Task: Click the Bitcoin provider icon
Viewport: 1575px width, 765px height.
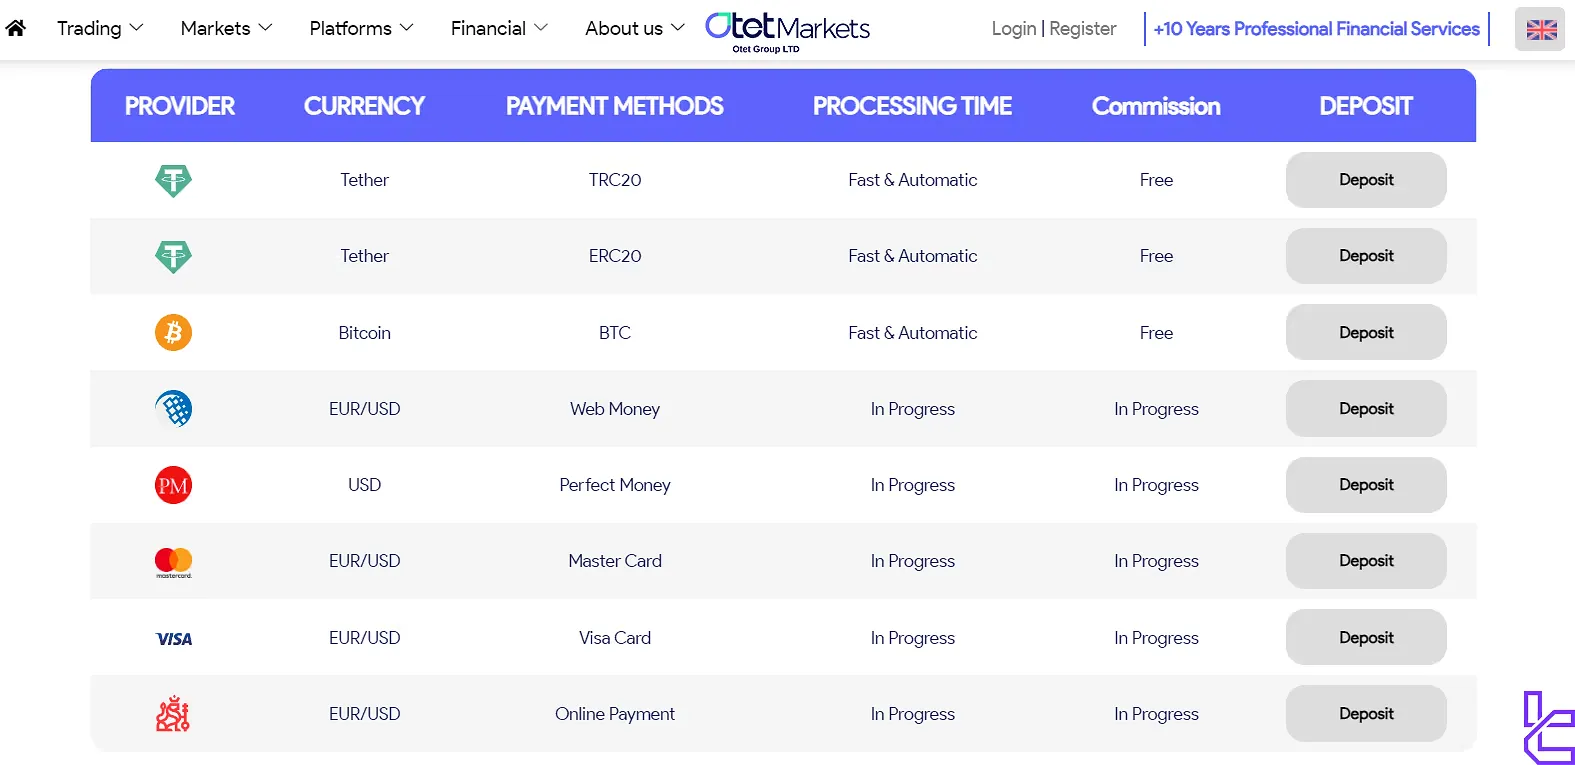Action: click(173, 332)
